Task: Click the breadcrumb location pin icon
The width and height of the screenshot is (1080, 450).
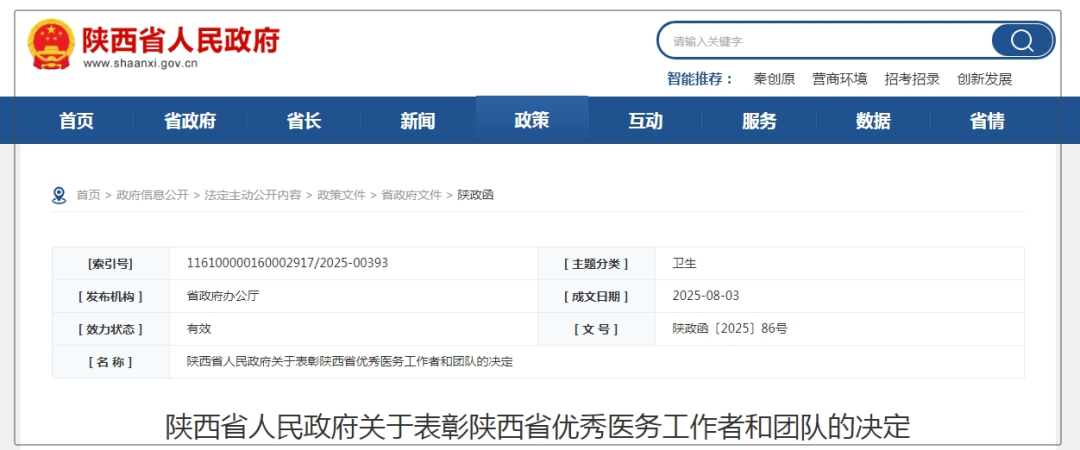Action: [59, 195]
